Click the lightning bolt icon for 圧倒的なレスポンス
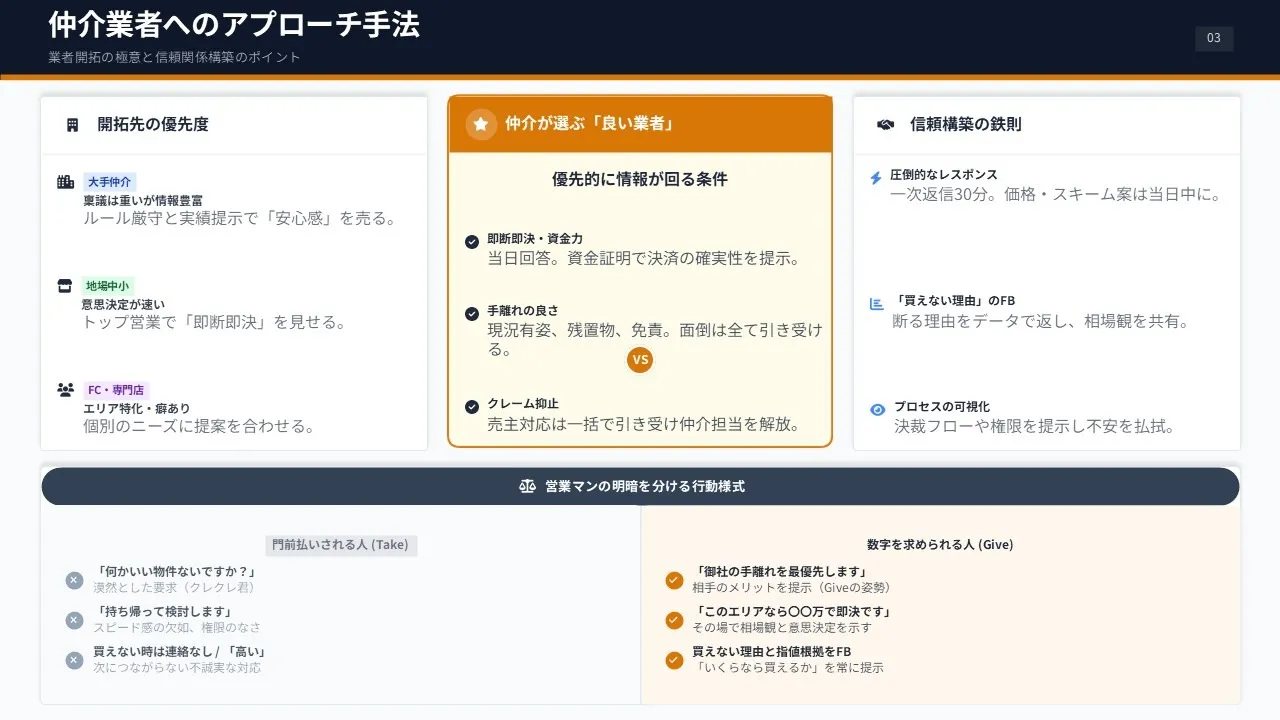Image resolution: width=1280 pixels, height=720 pixels. [876, 178]
